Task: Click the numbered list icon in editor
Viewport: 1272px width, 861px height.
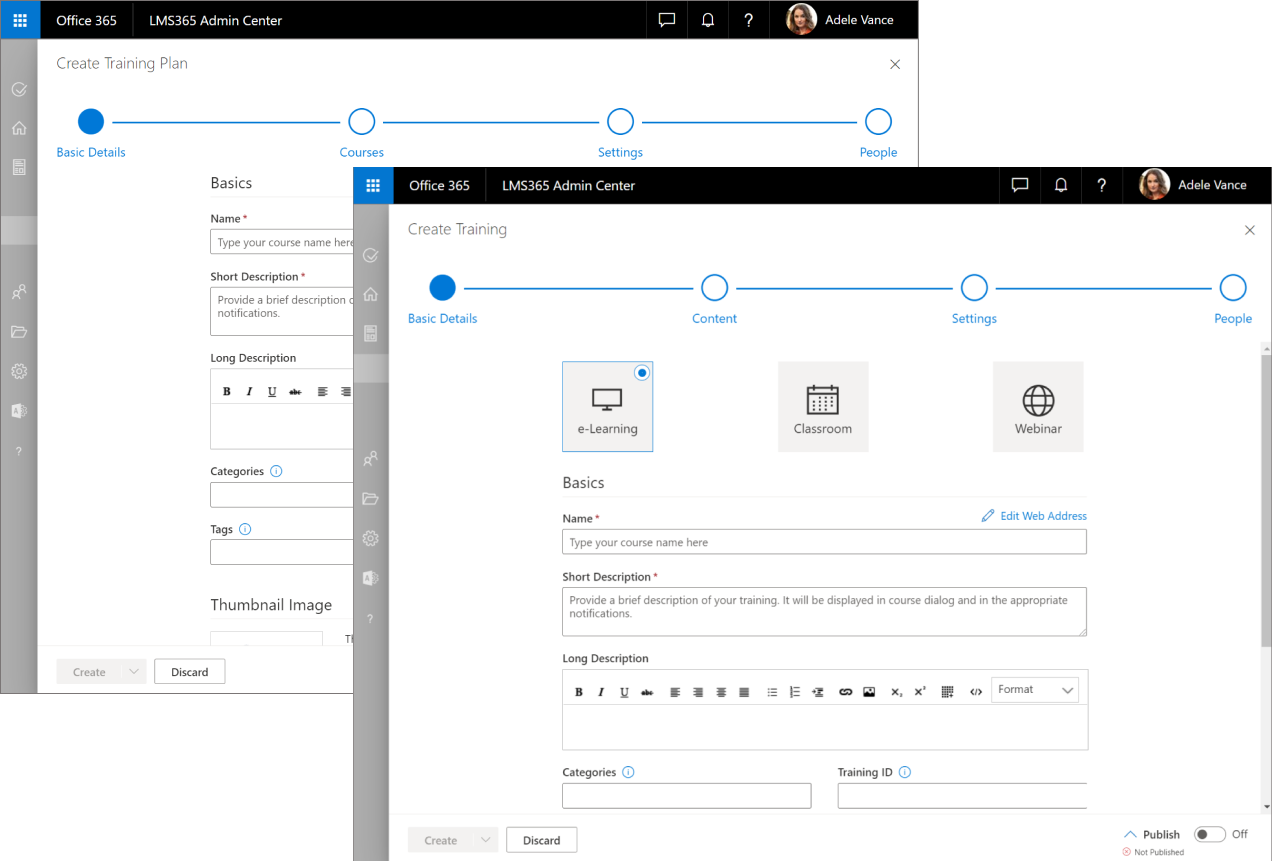Action: (795, 692)
